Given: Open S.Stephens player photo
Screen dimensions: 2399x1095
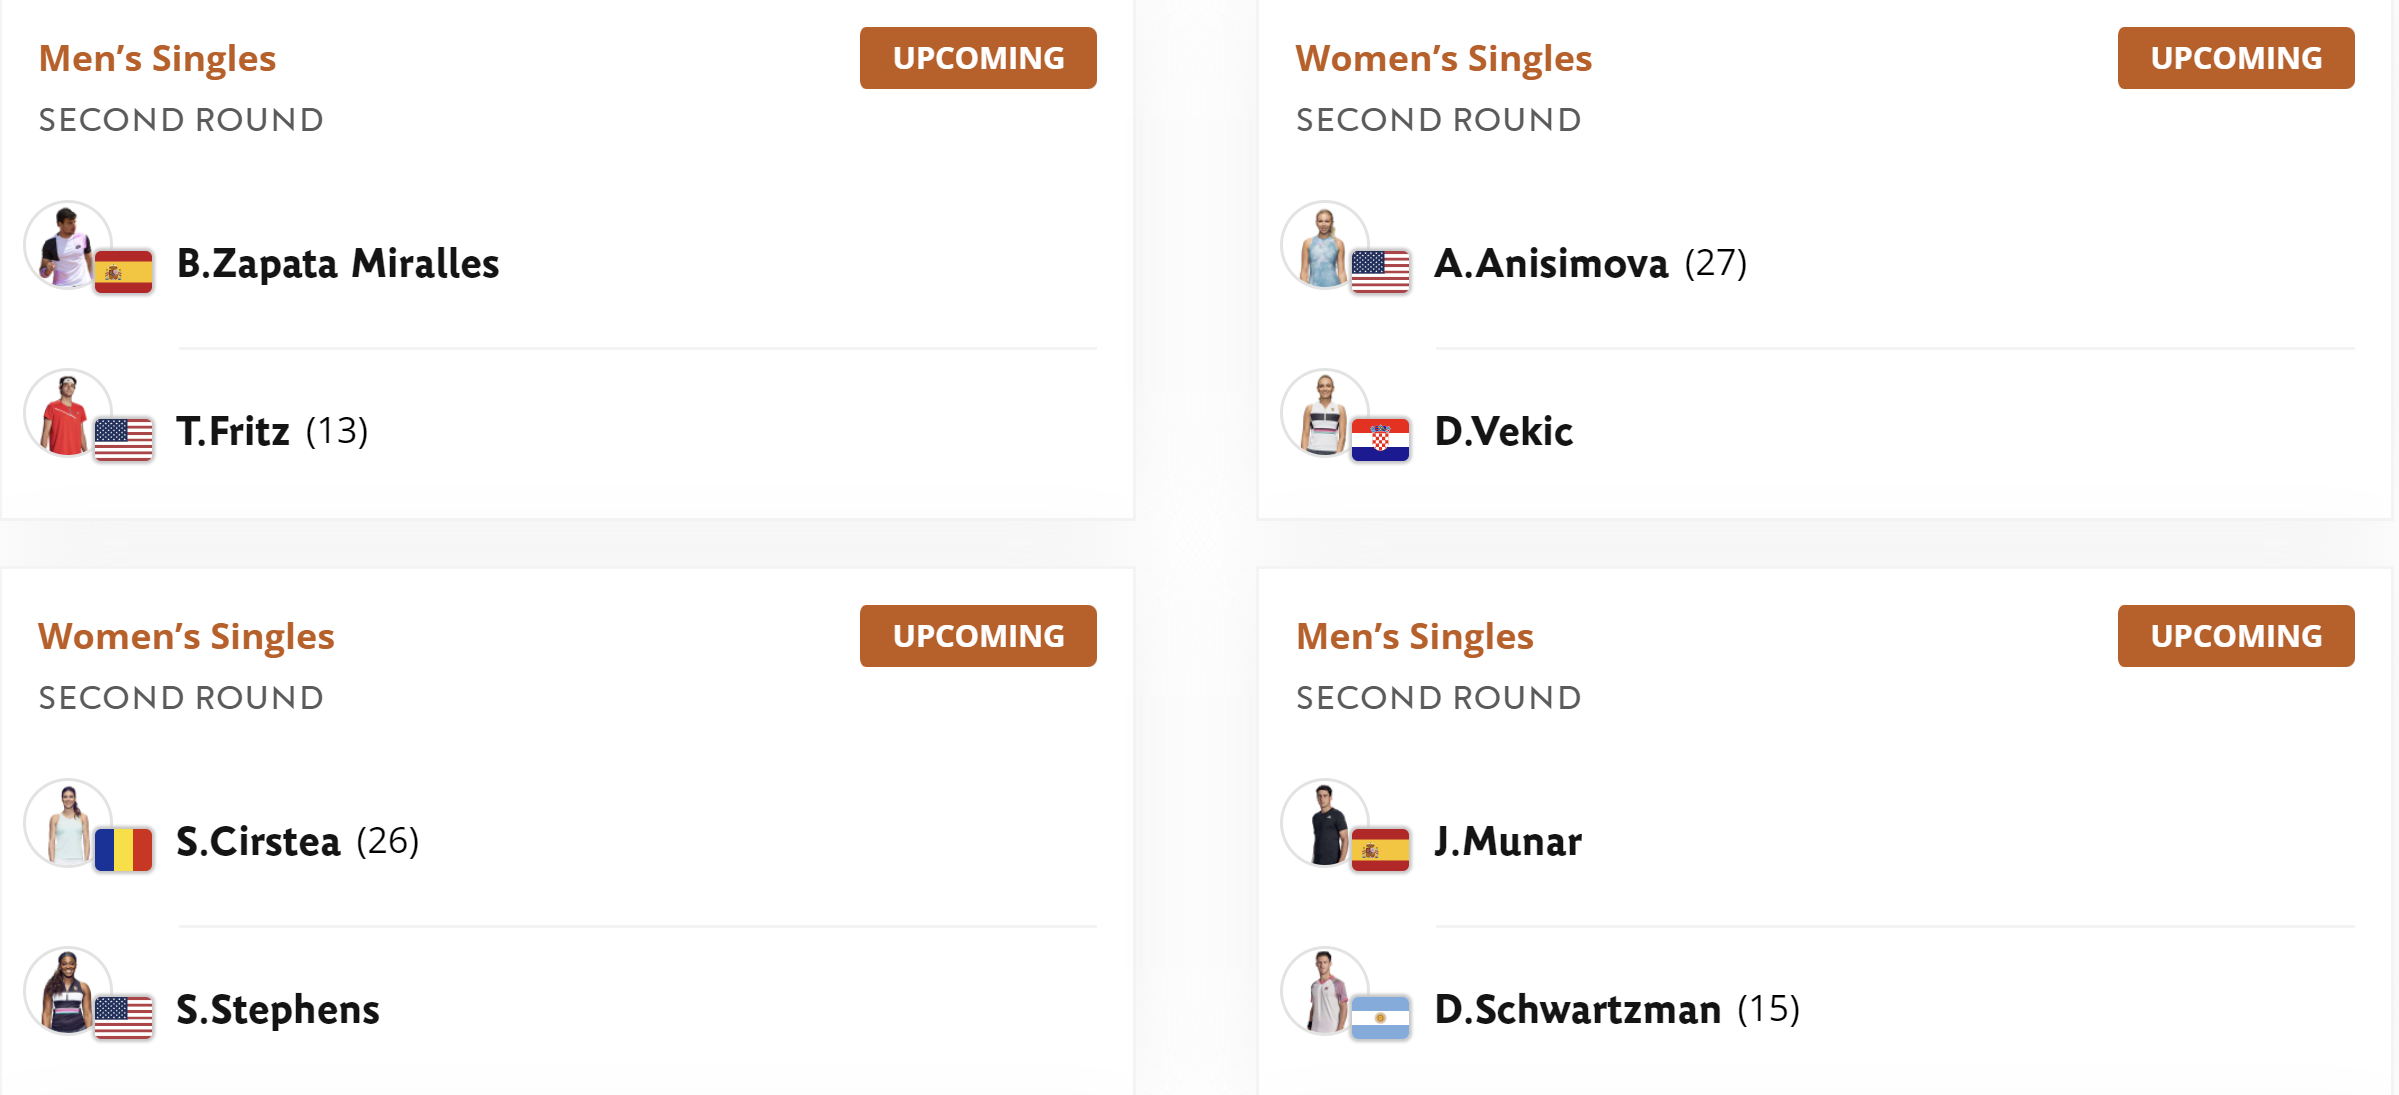Looking at the screenshot, I should [67, 991].
